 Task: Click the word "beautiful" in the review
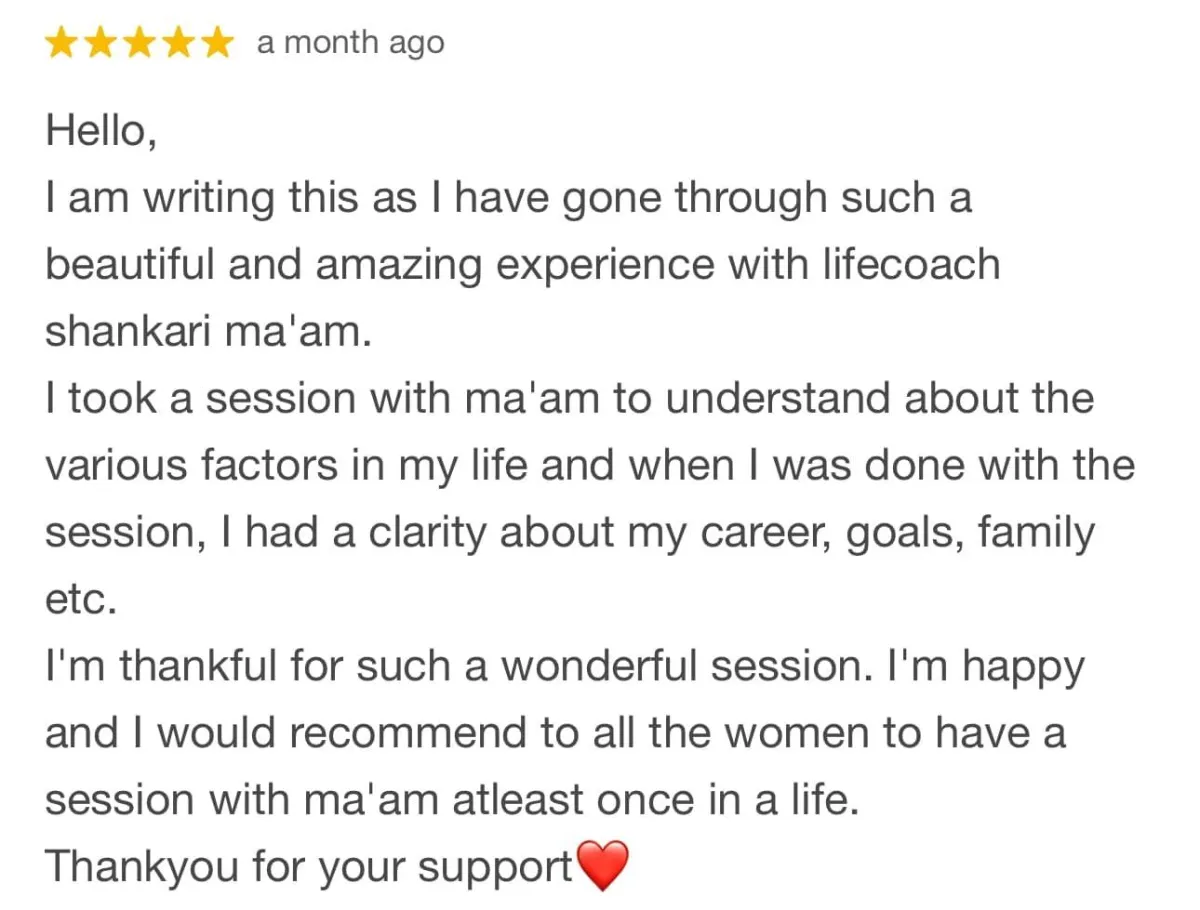tap(130, 265)
